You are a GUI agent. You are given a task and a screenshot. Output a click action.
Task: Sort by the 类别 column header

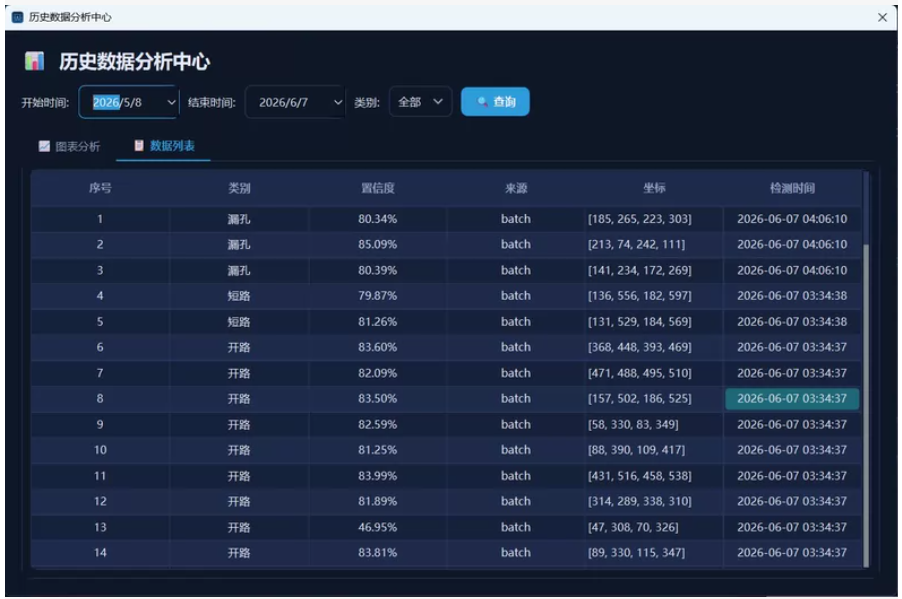(239, 188)
